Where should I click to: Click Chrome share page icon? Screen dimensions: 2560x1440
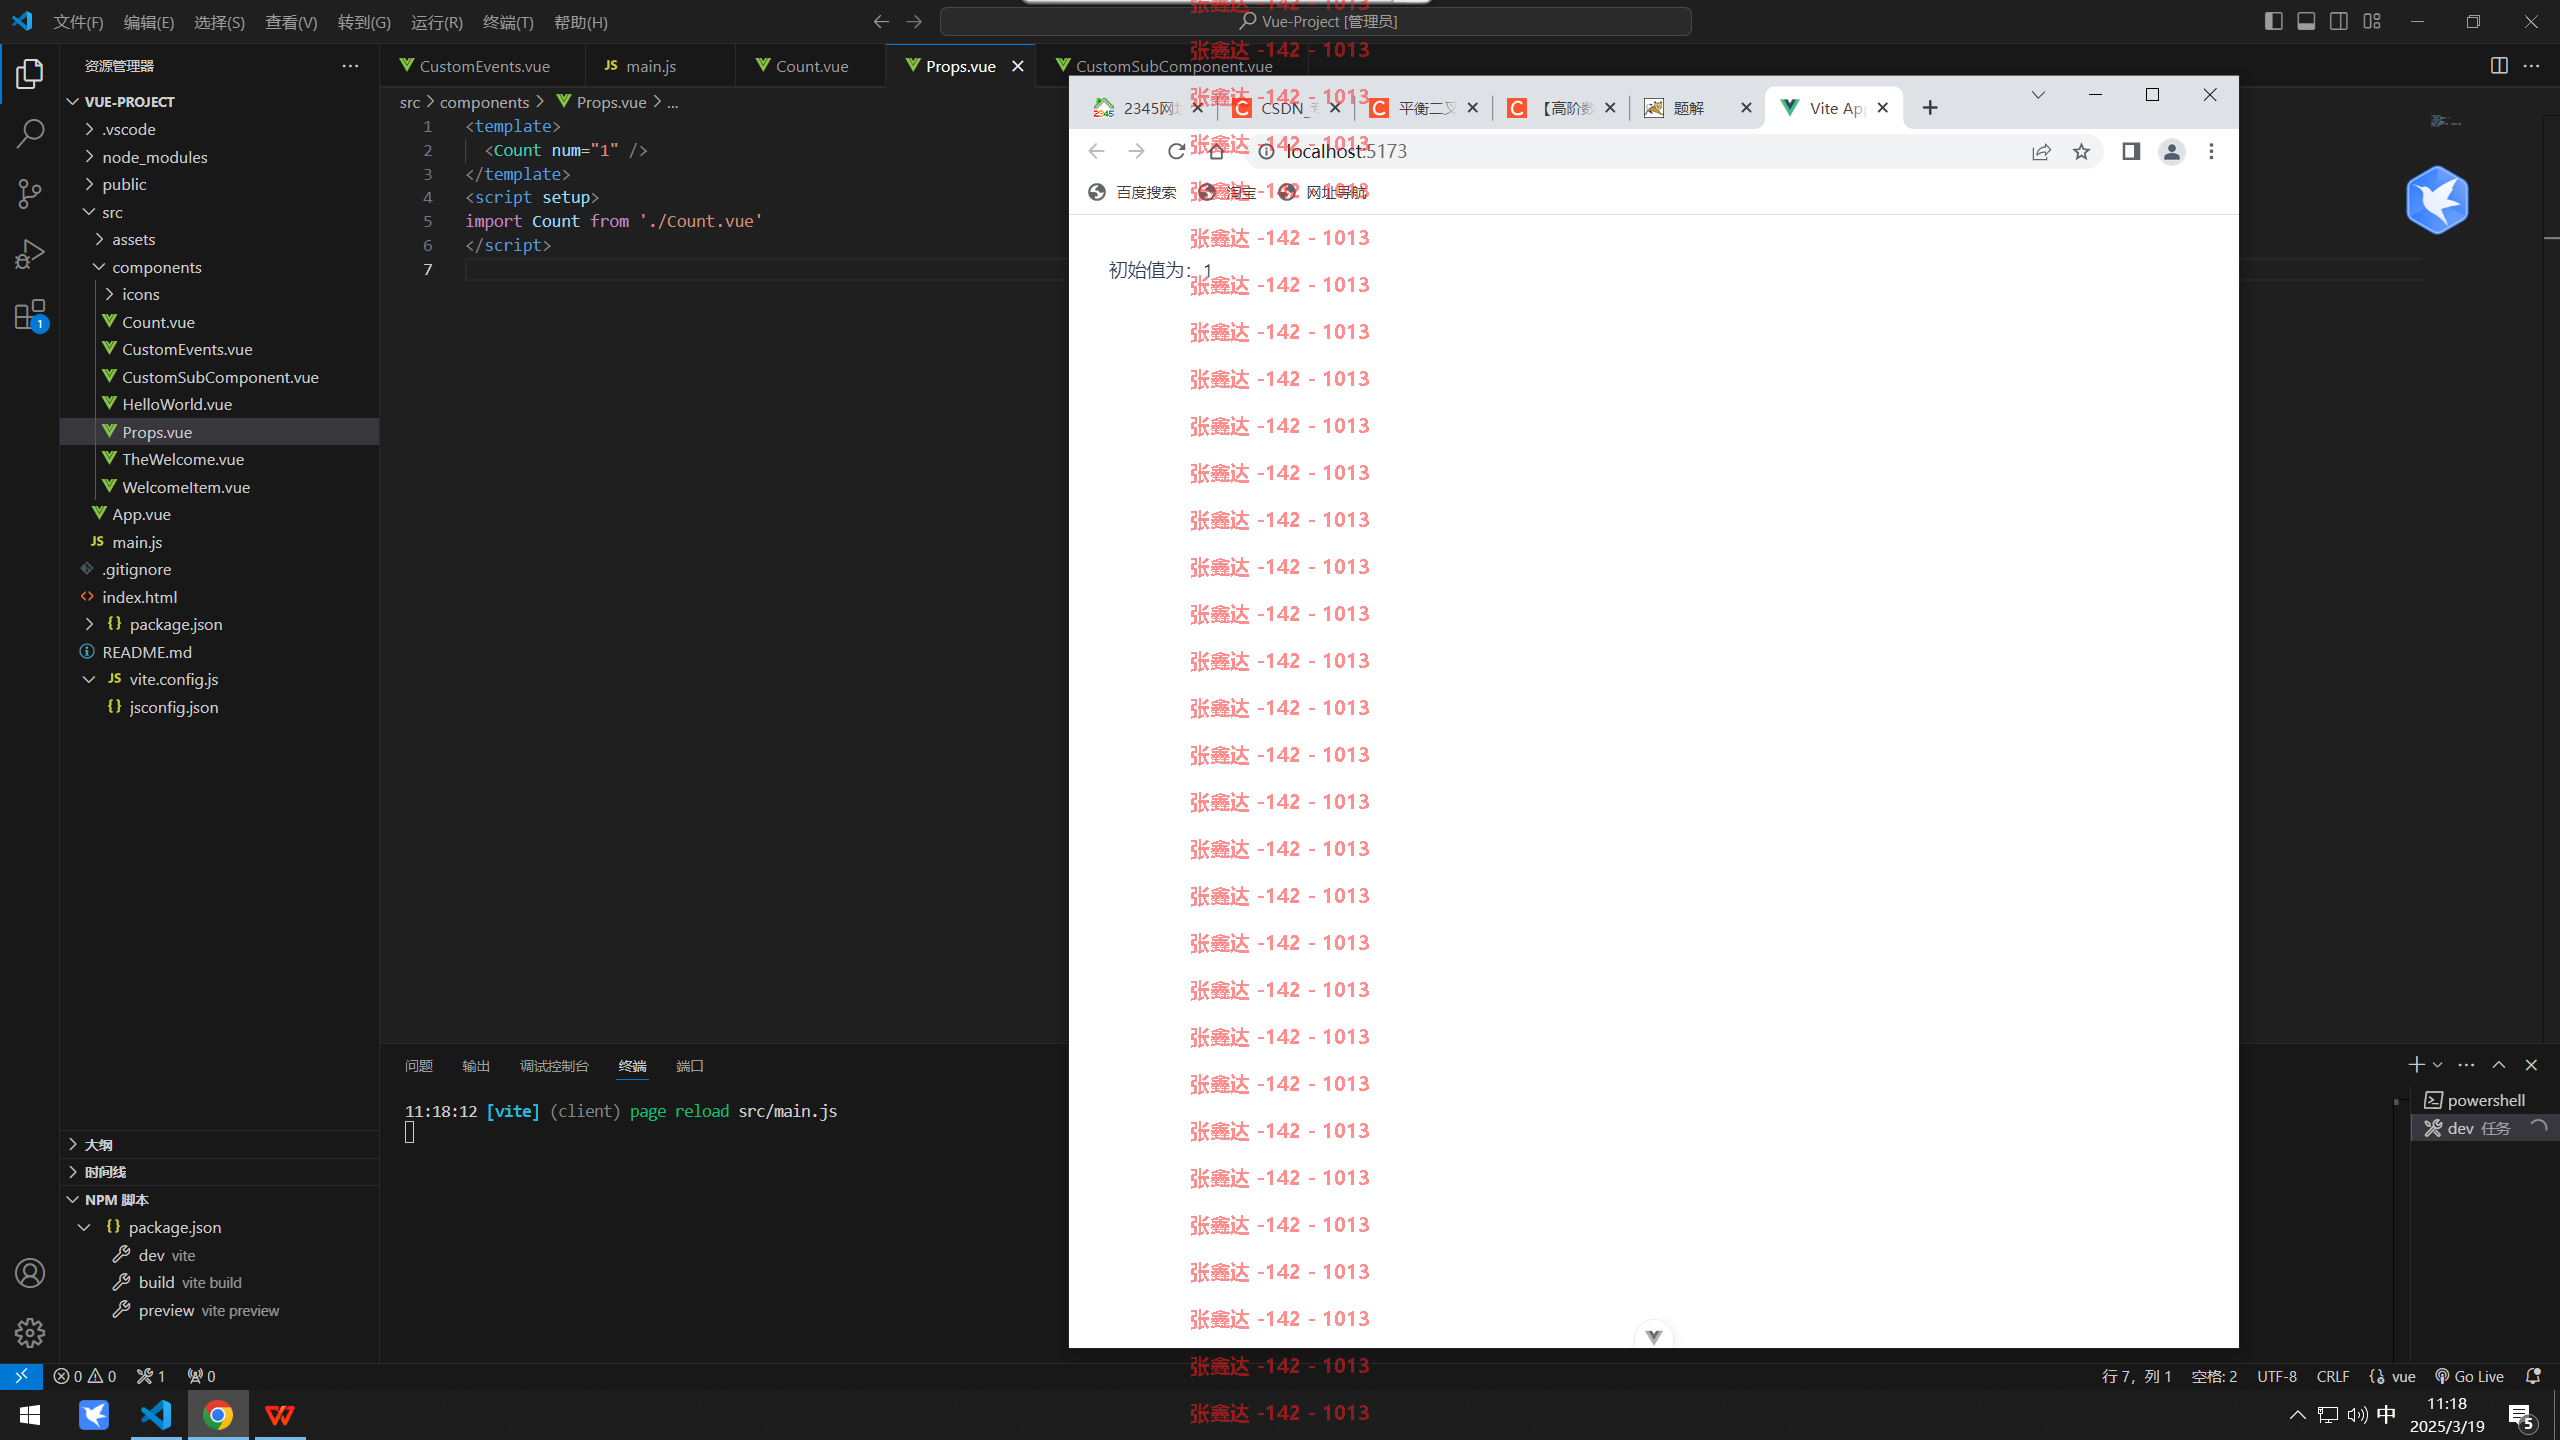point(2041,151)
